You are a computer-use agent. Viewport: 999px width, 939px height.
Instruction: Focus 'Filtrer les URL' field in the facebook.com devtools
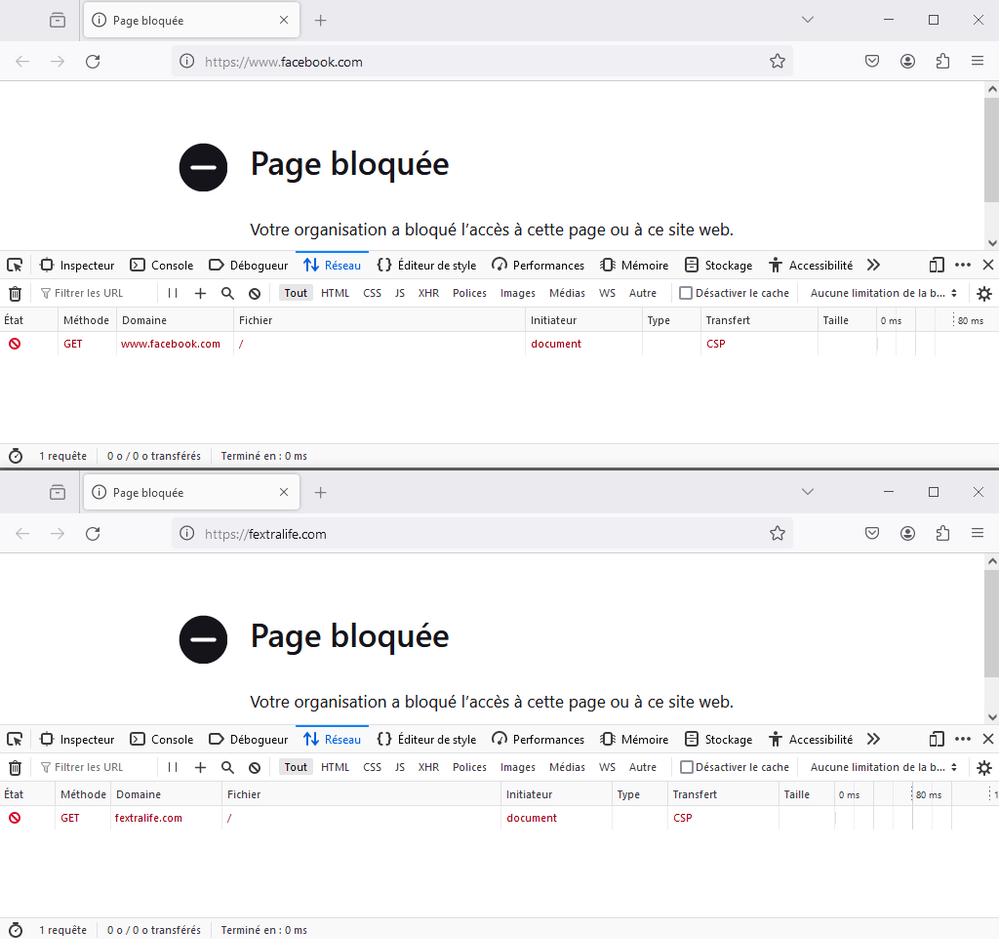click(95, 294)
